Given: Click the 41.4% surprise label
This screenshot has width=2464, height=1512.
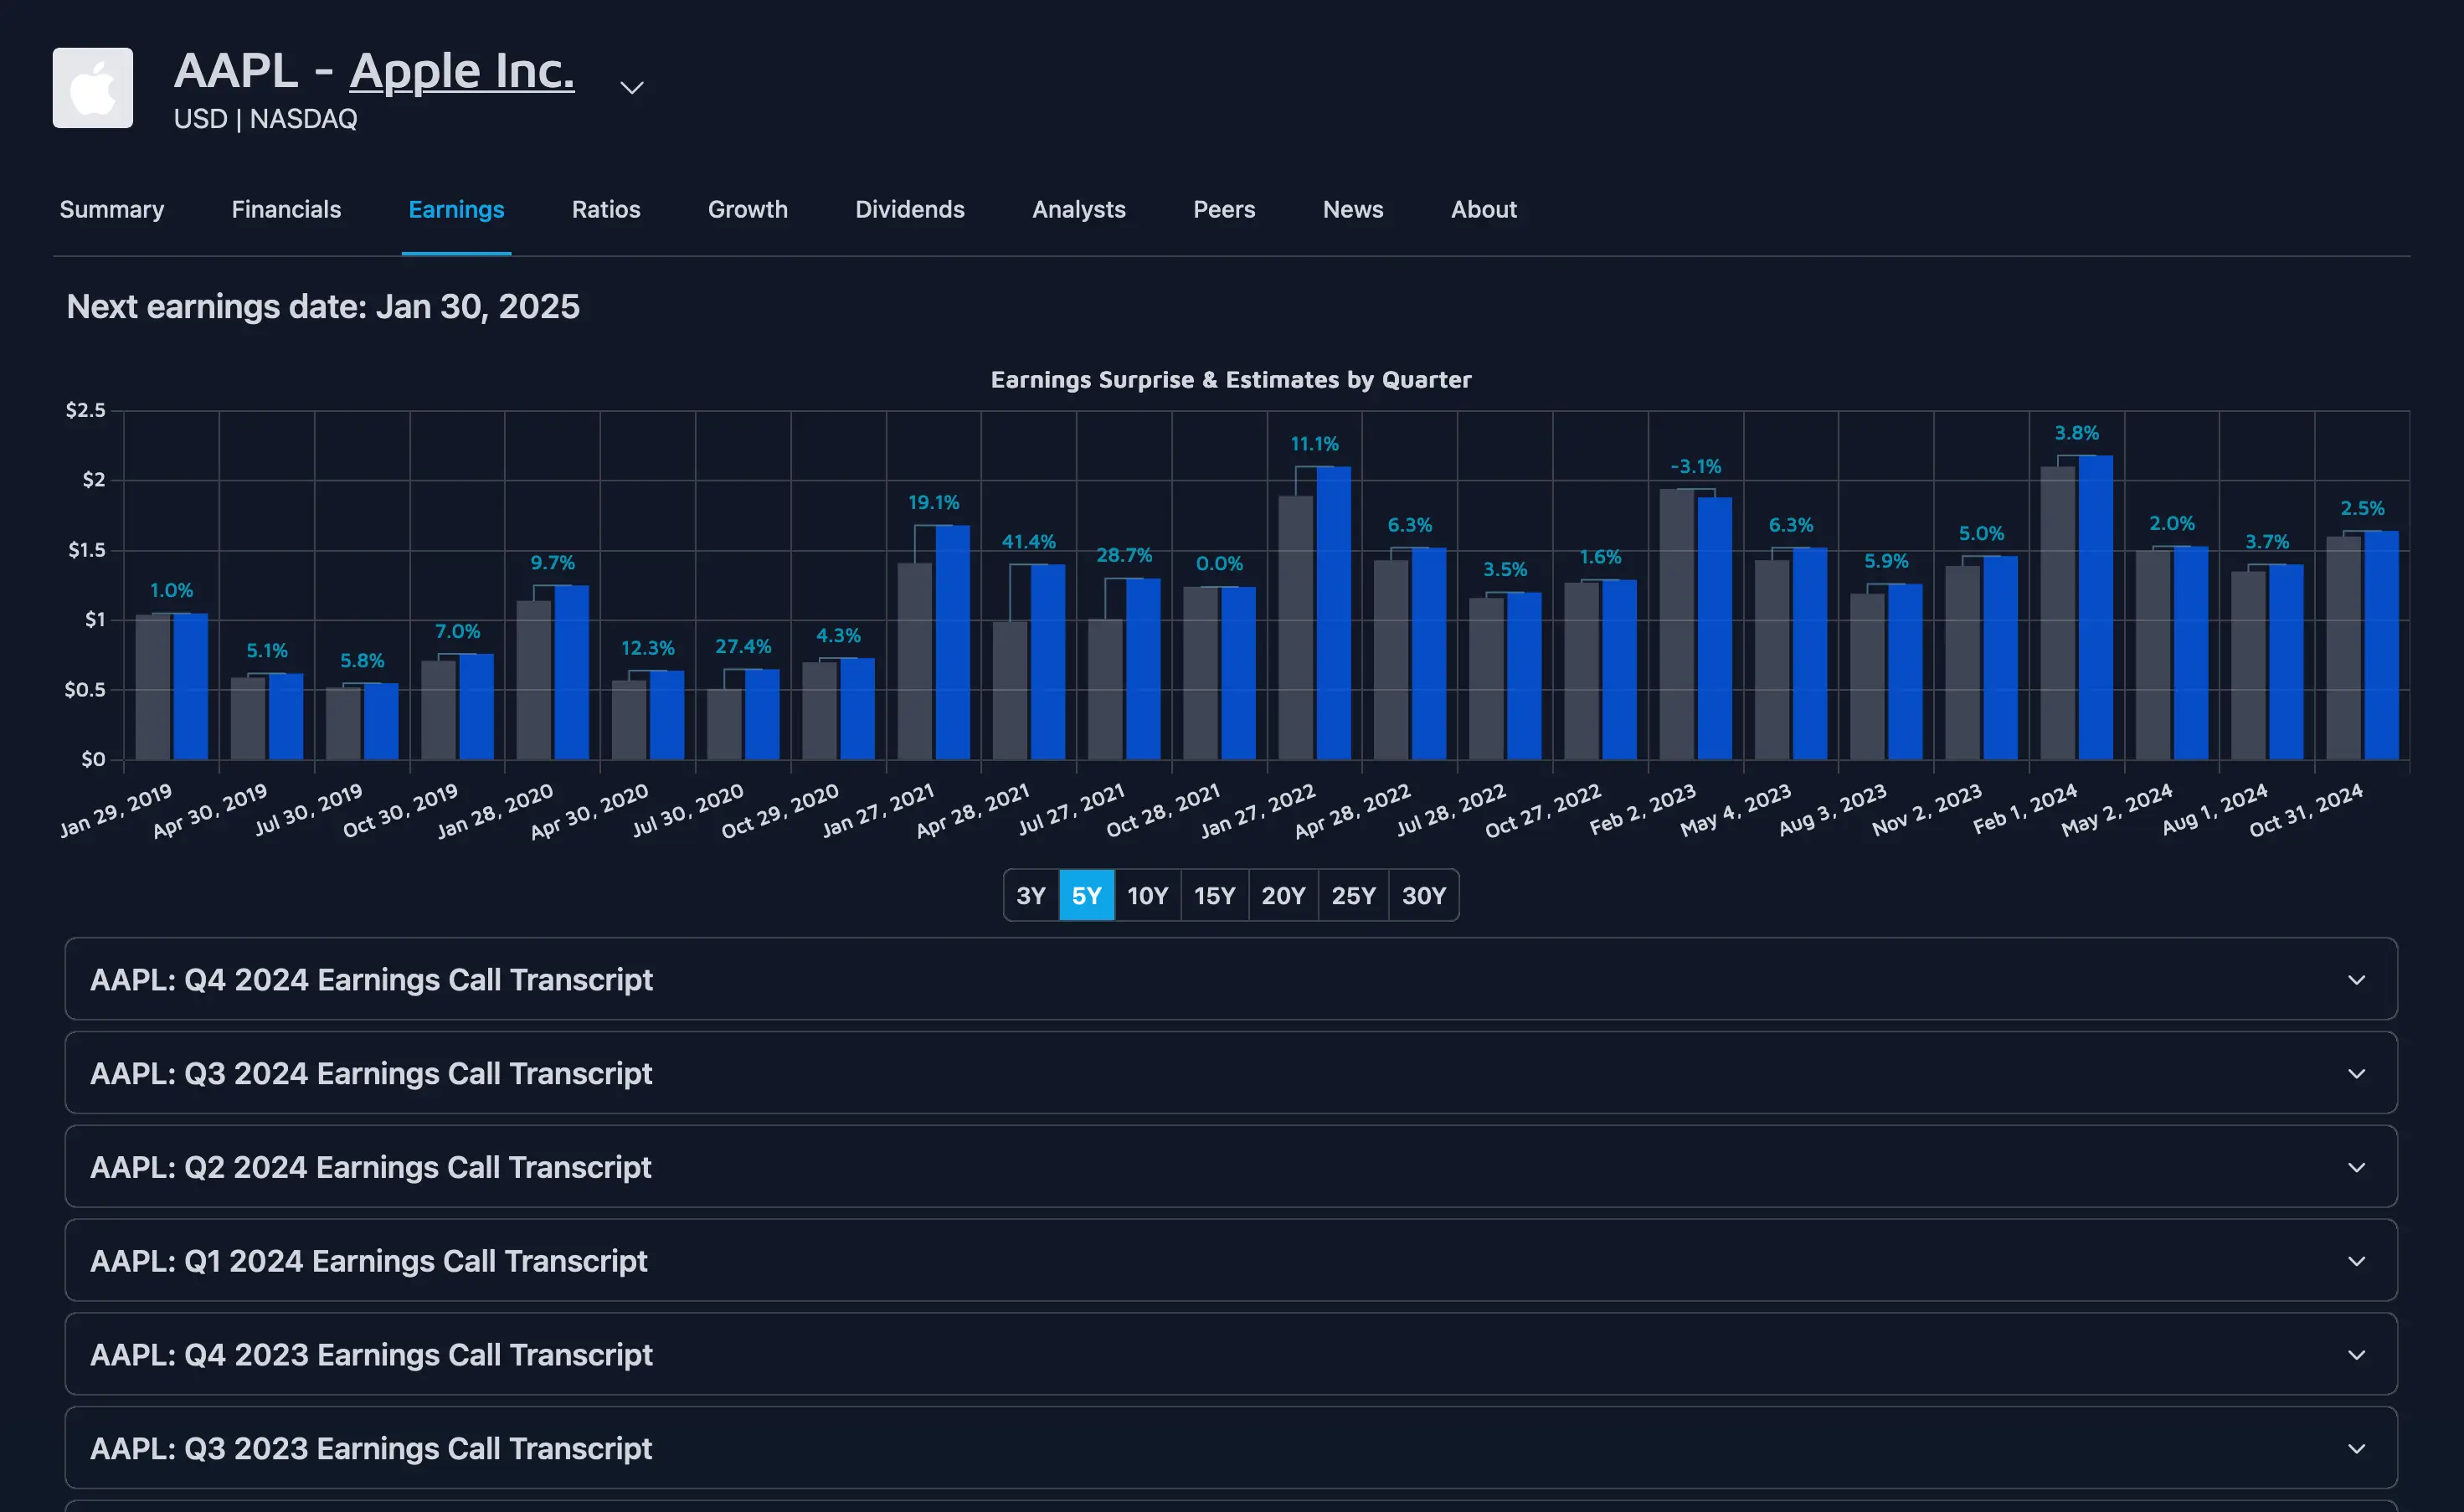Looking at the screenshot, I should 1029,541.
